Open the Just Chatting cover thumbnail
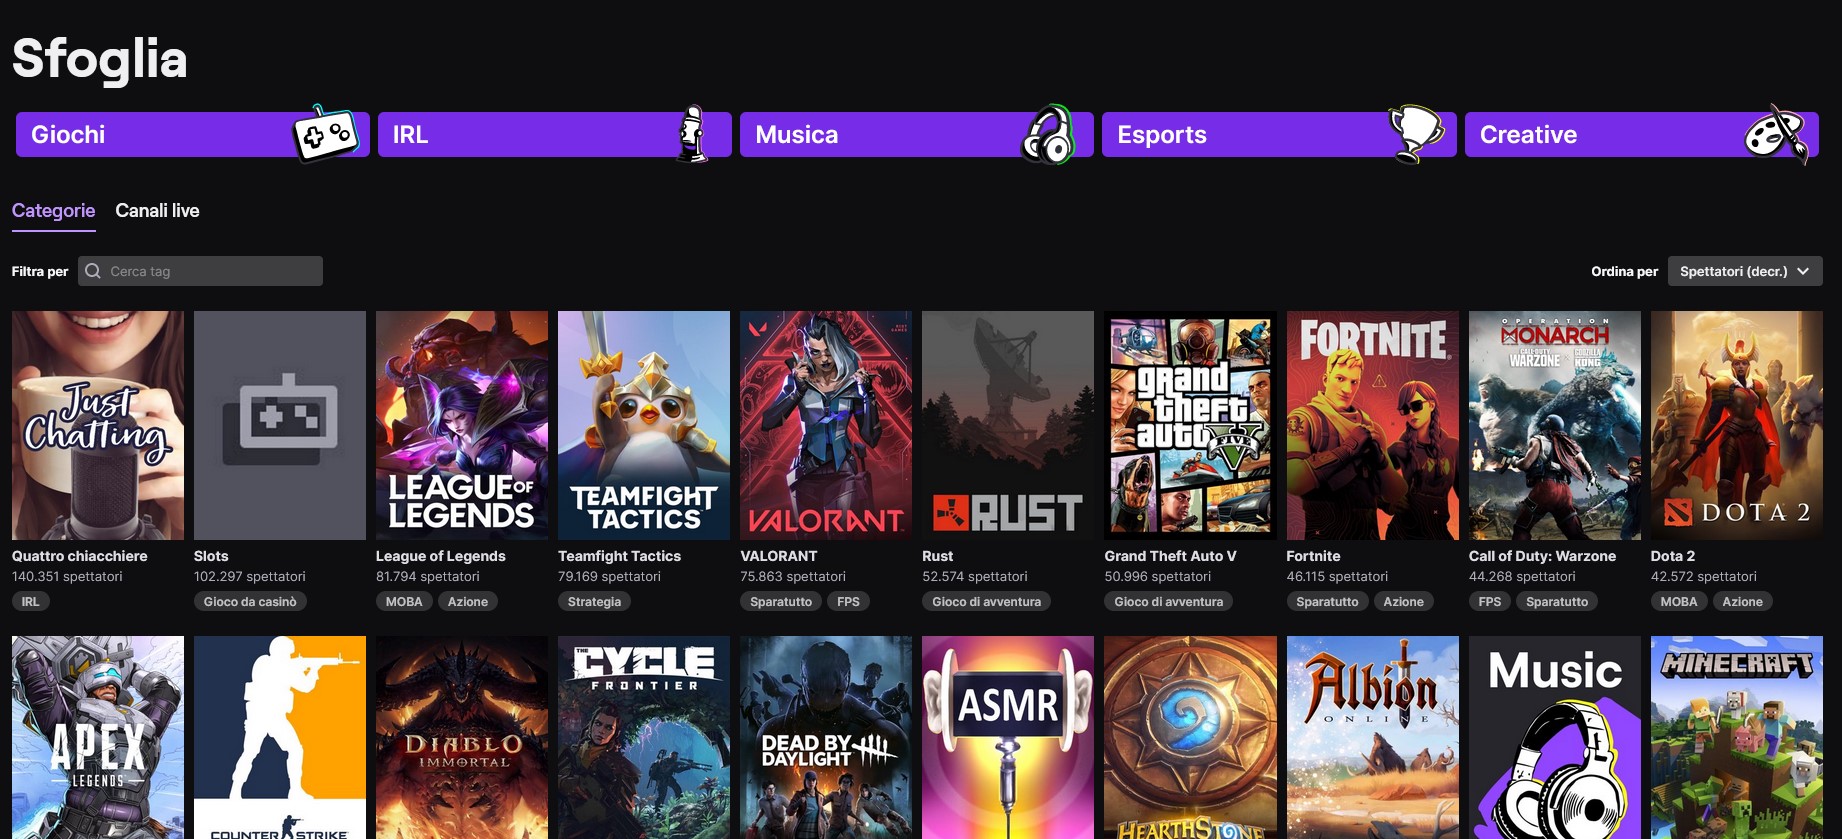The image size is (1842, 839). point(98,425)
